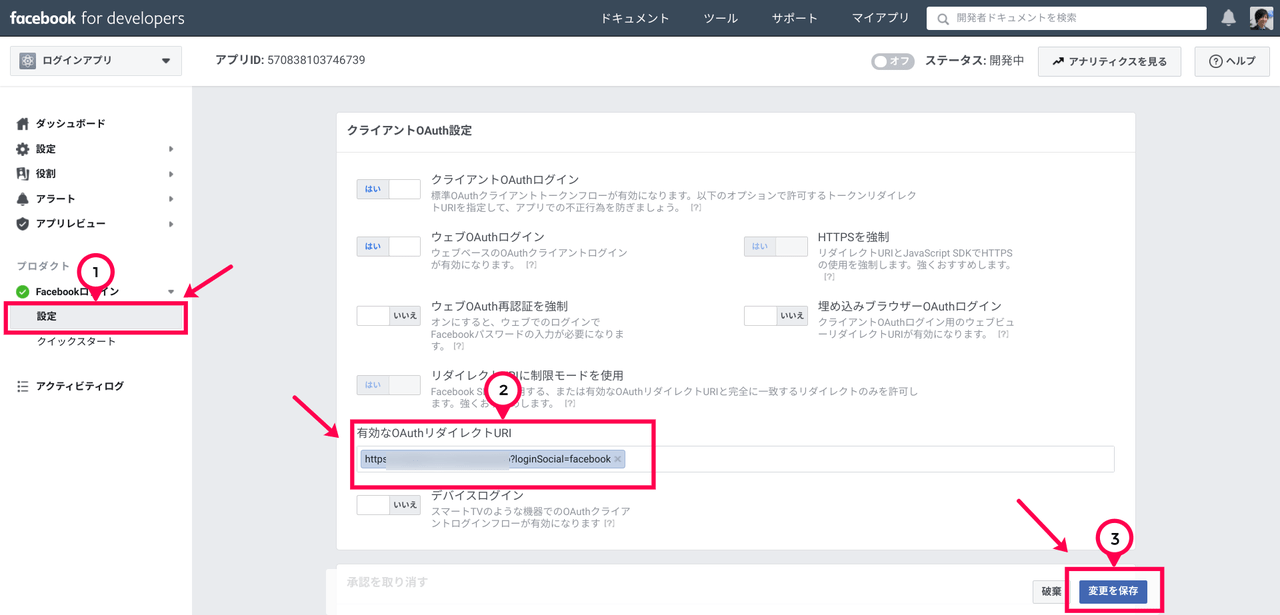The height and width of the screenshot is (615, 1280).
Task: Open help tip for リダイレクトURI制限モード
Action: click(569, 404)
